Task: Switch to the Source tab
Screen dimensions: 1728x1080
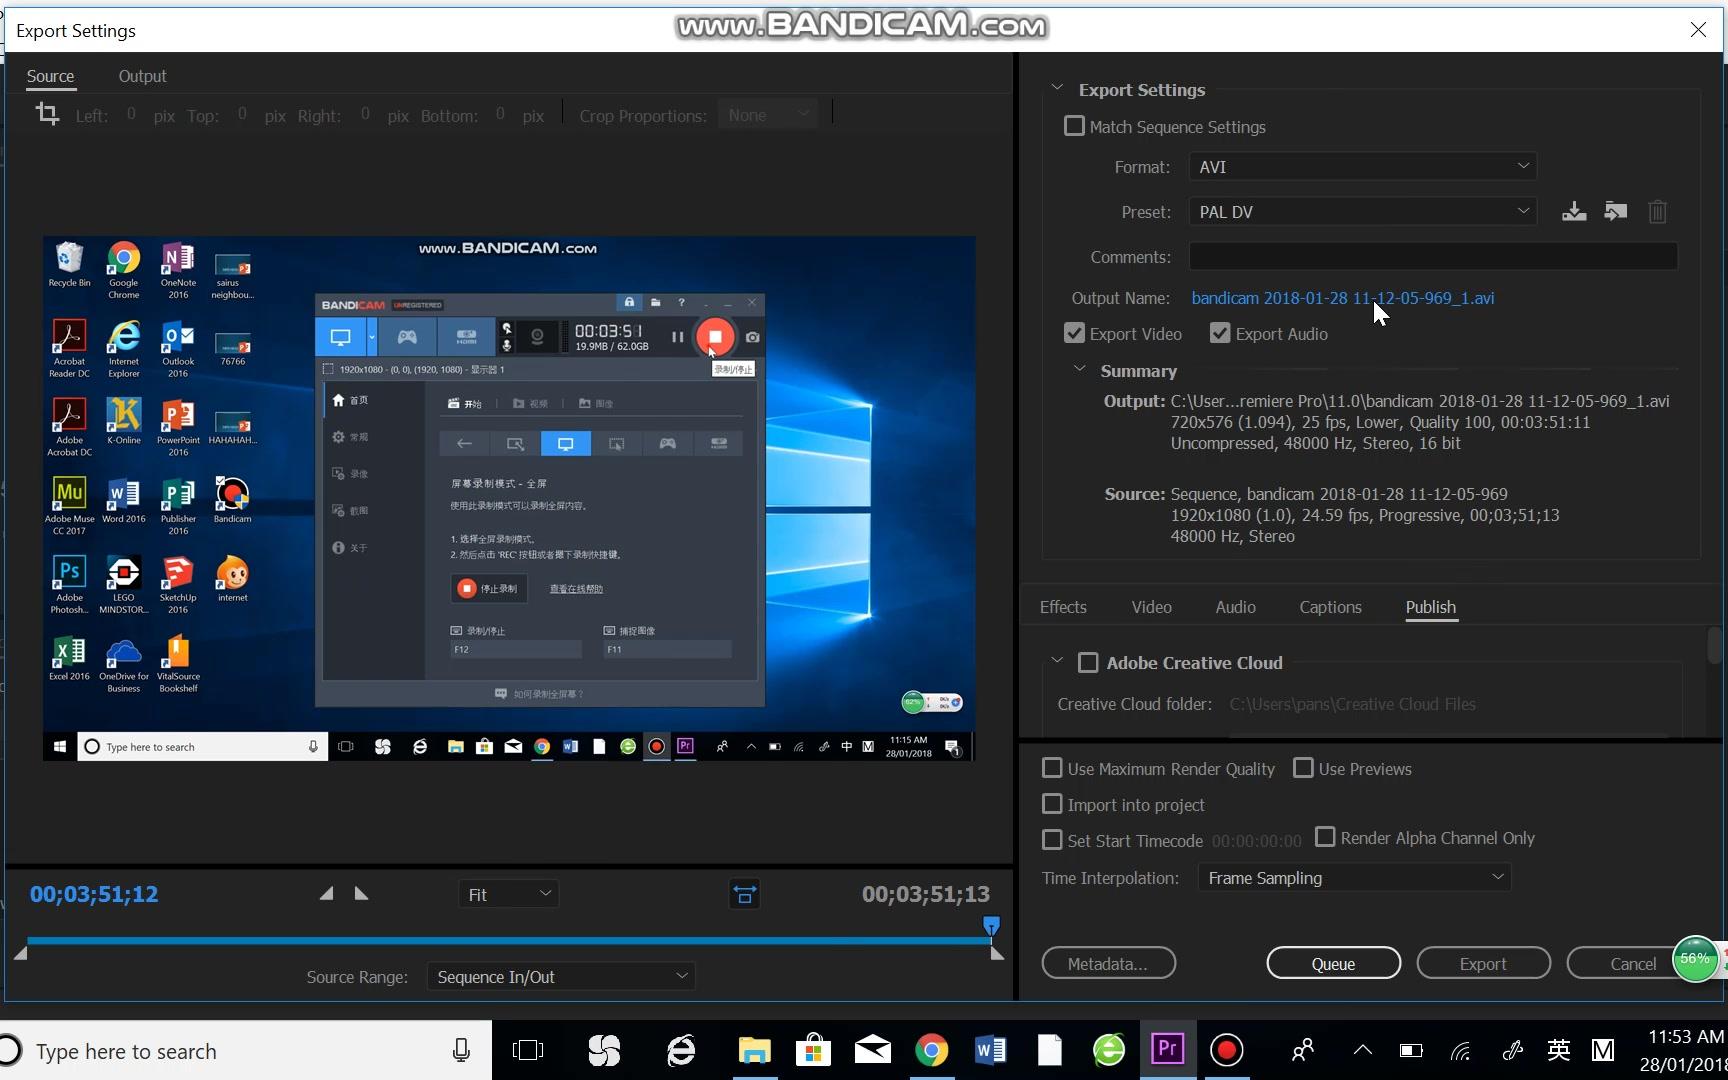Action: point(50,76)
